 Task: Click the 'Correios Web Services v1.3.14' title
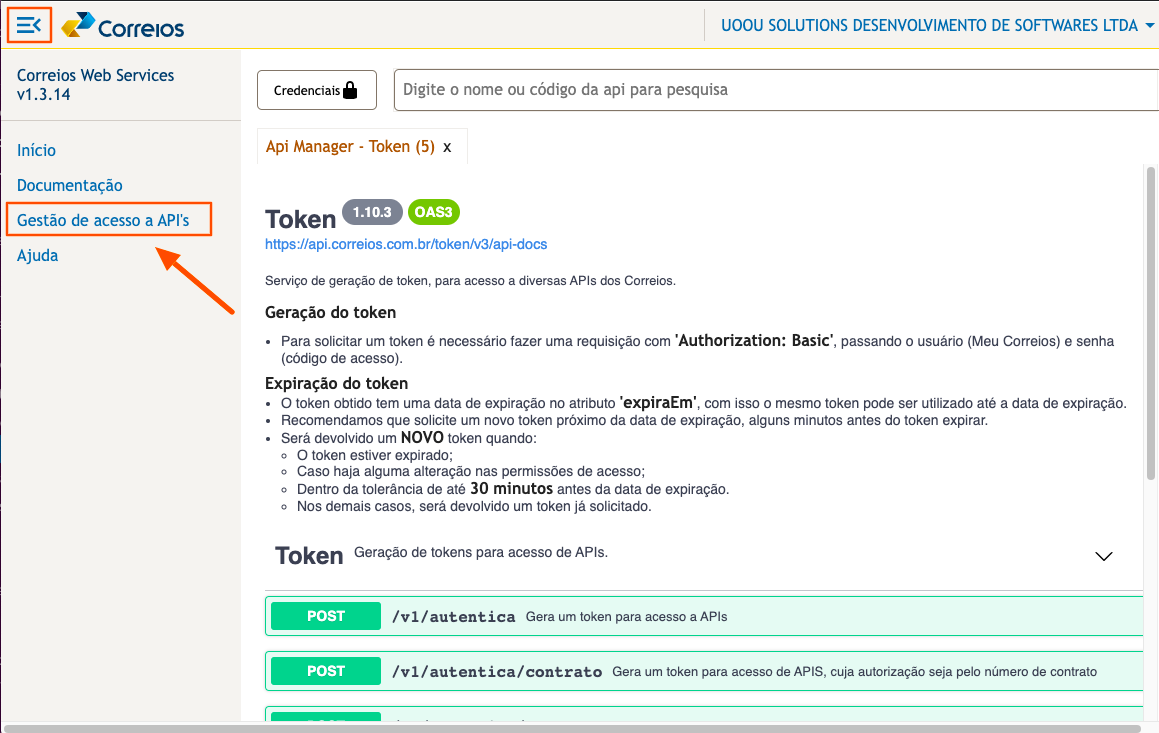coord(95,85)
